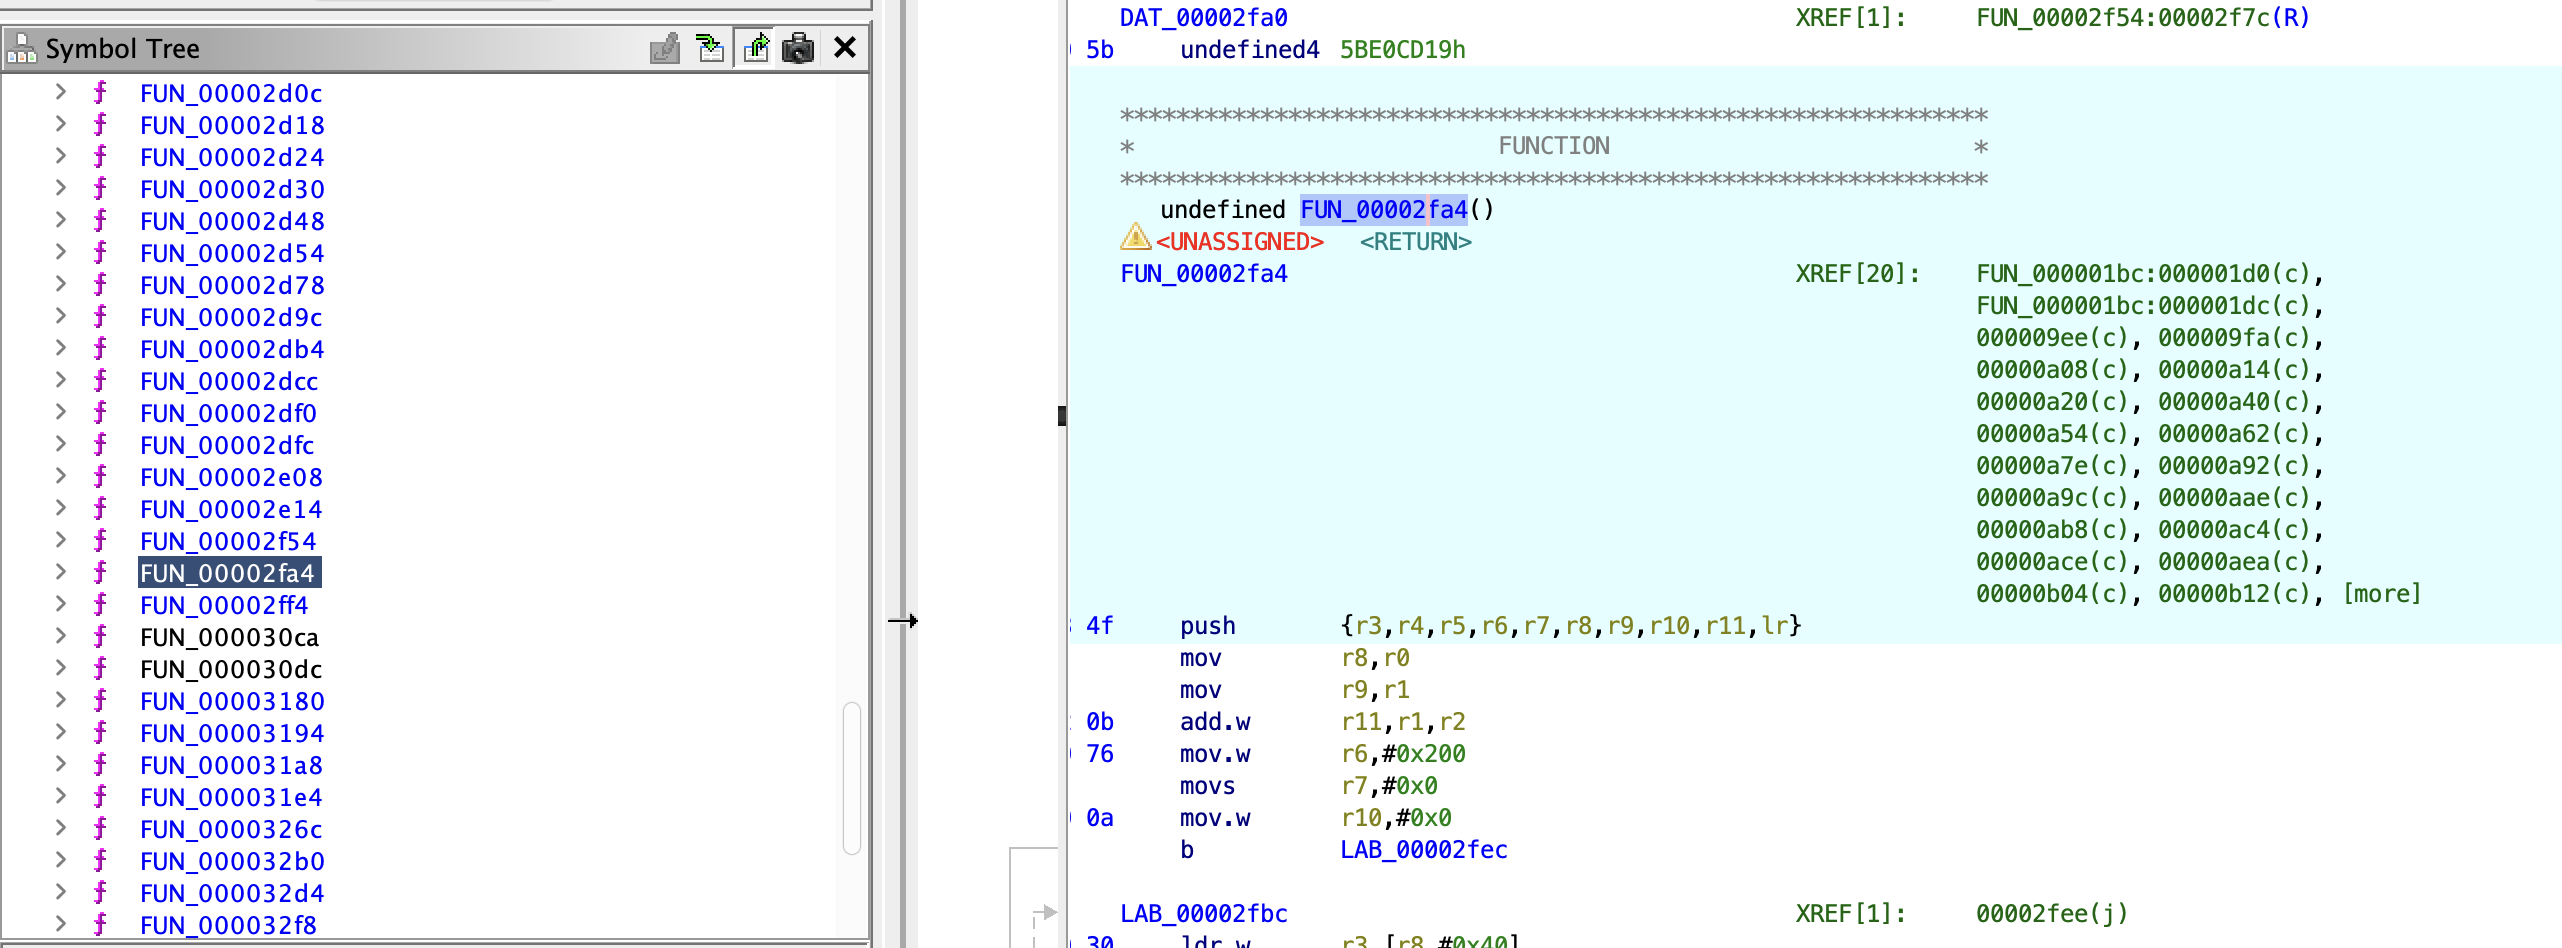Toggle navigate on incoming location changes
The image size is (2562, 948).
point(710,48)
